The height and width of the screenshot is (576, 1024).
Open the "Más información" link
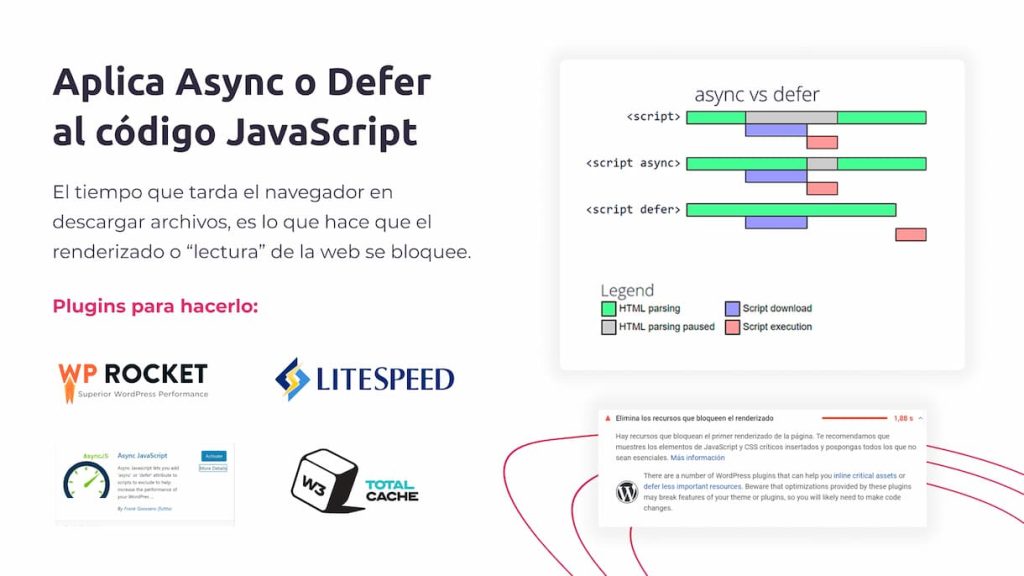point(697,457)
